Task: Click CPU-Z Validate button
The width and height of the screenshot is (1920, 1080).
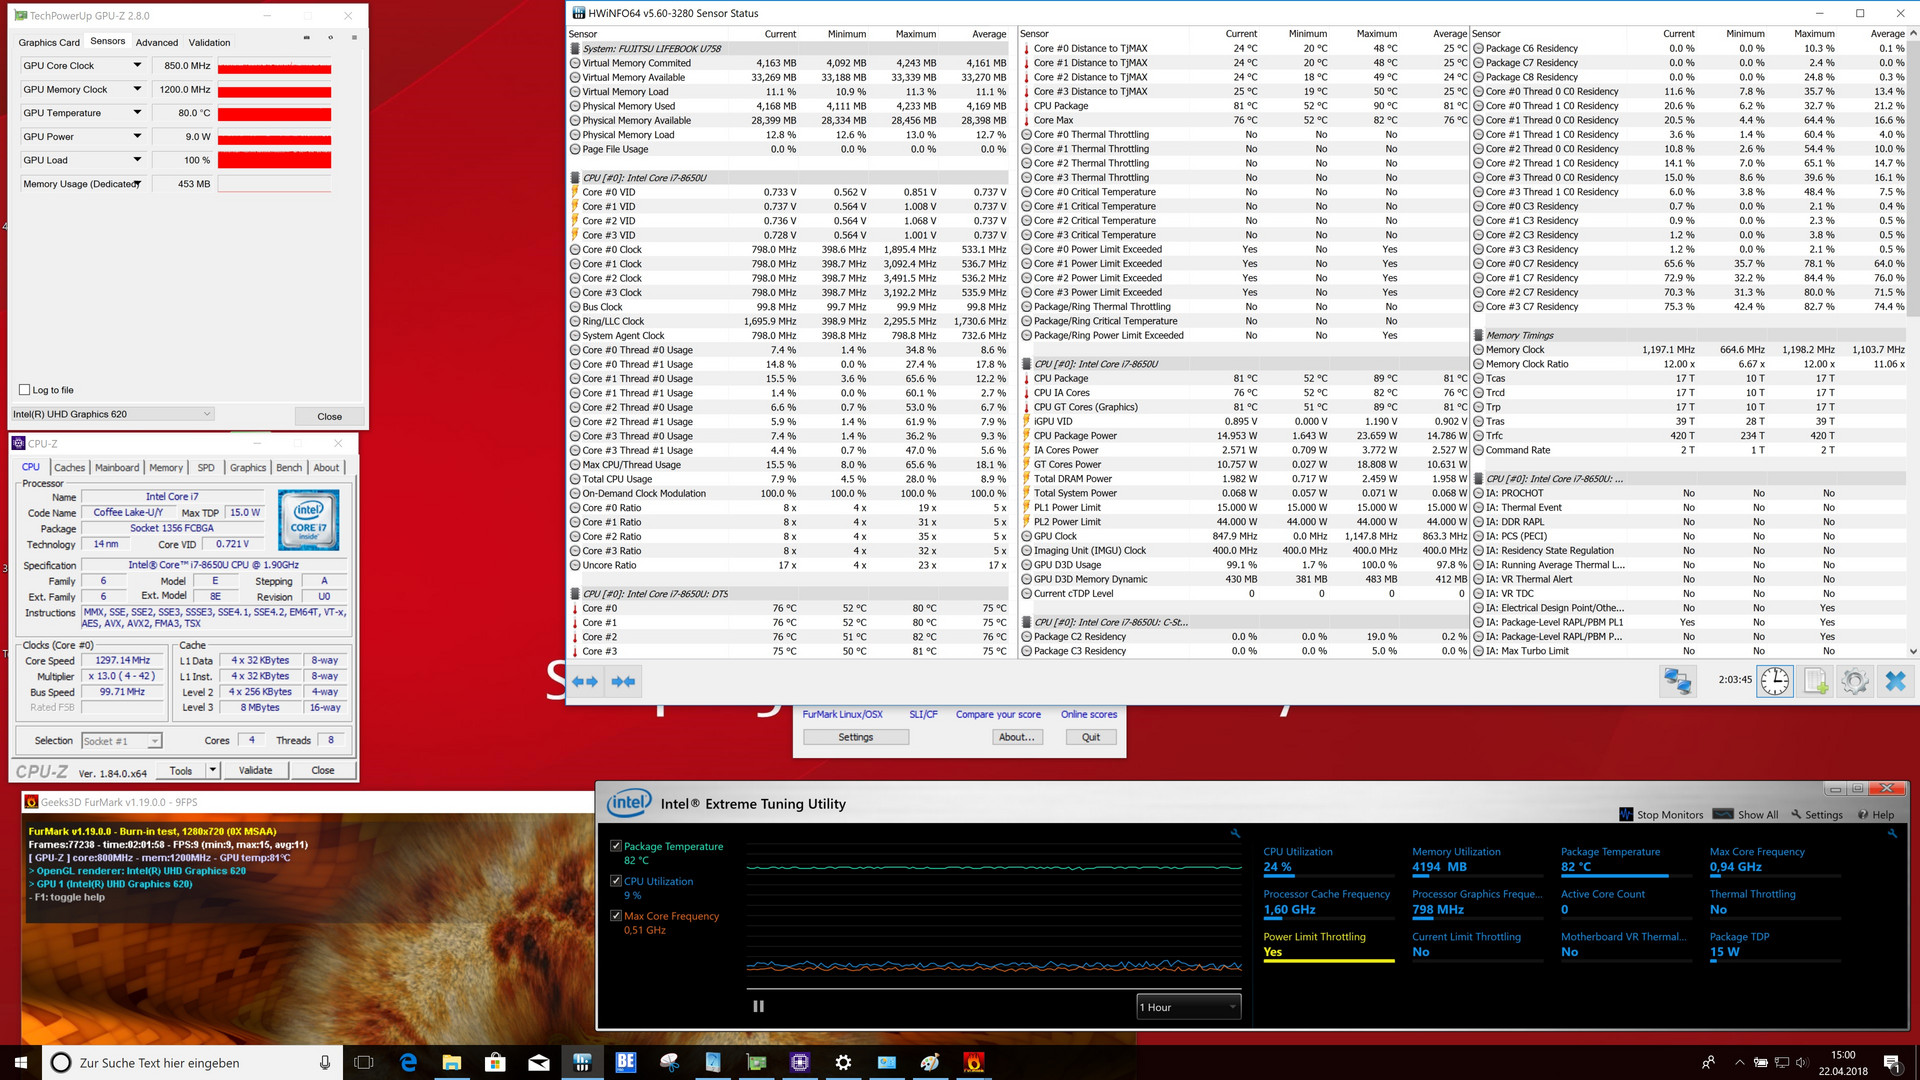Action: pyautogui.click(x=255, y=770)
